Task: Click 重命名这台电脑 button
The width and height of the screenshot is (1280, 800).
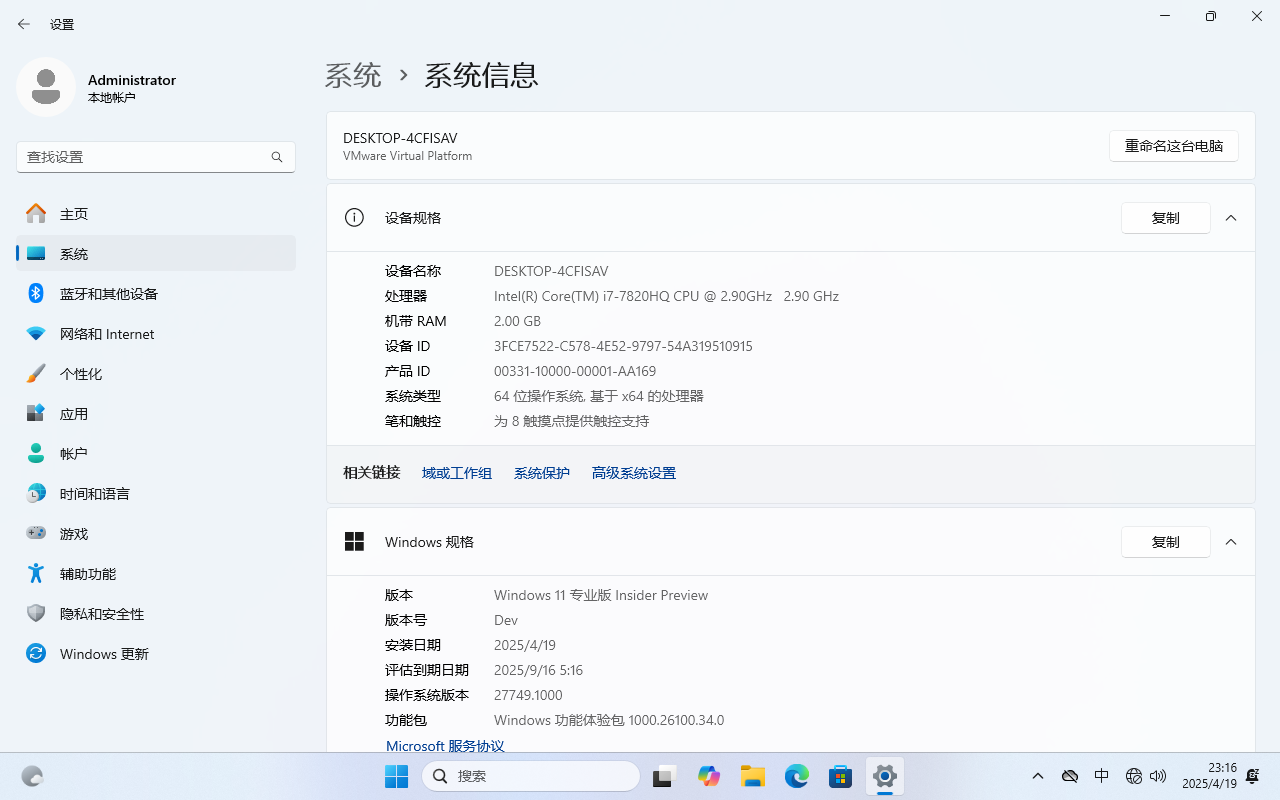Action: pyautogui.click(x=1174, y=146)
